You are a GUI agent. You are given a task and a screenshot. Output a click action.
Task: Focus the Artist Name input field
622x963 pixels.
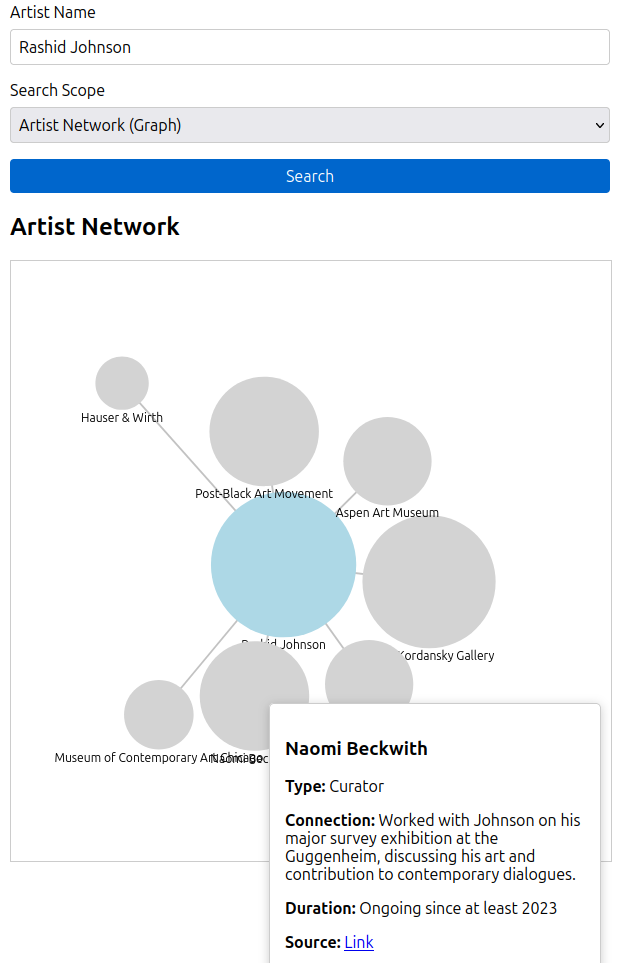pyautogui.click(x=310, y=47)
